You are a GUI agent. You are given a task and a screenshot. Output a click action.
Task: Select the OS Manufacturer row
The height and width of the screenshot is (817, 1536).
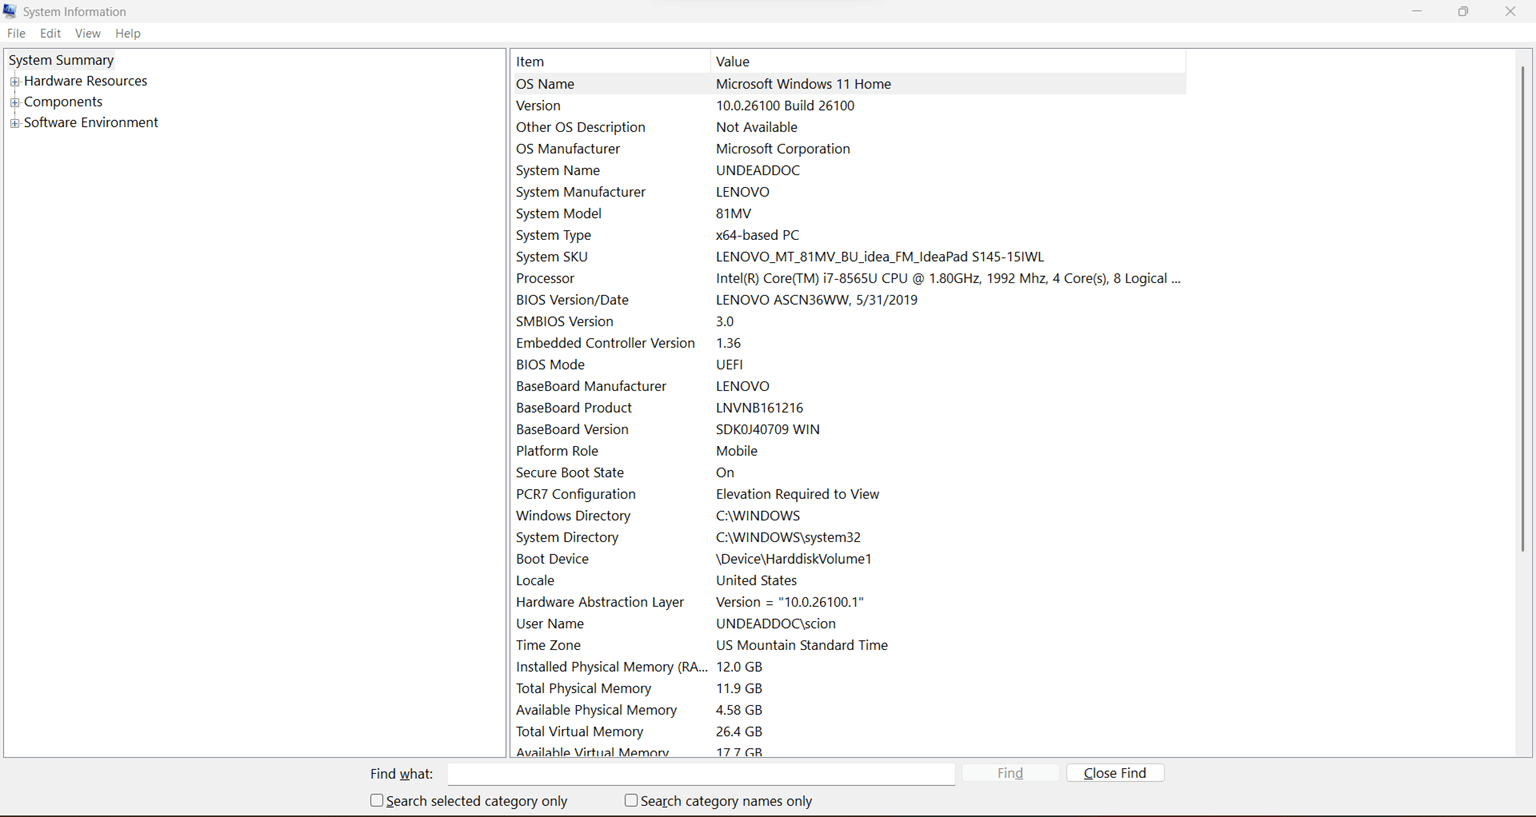coord(848,149)
